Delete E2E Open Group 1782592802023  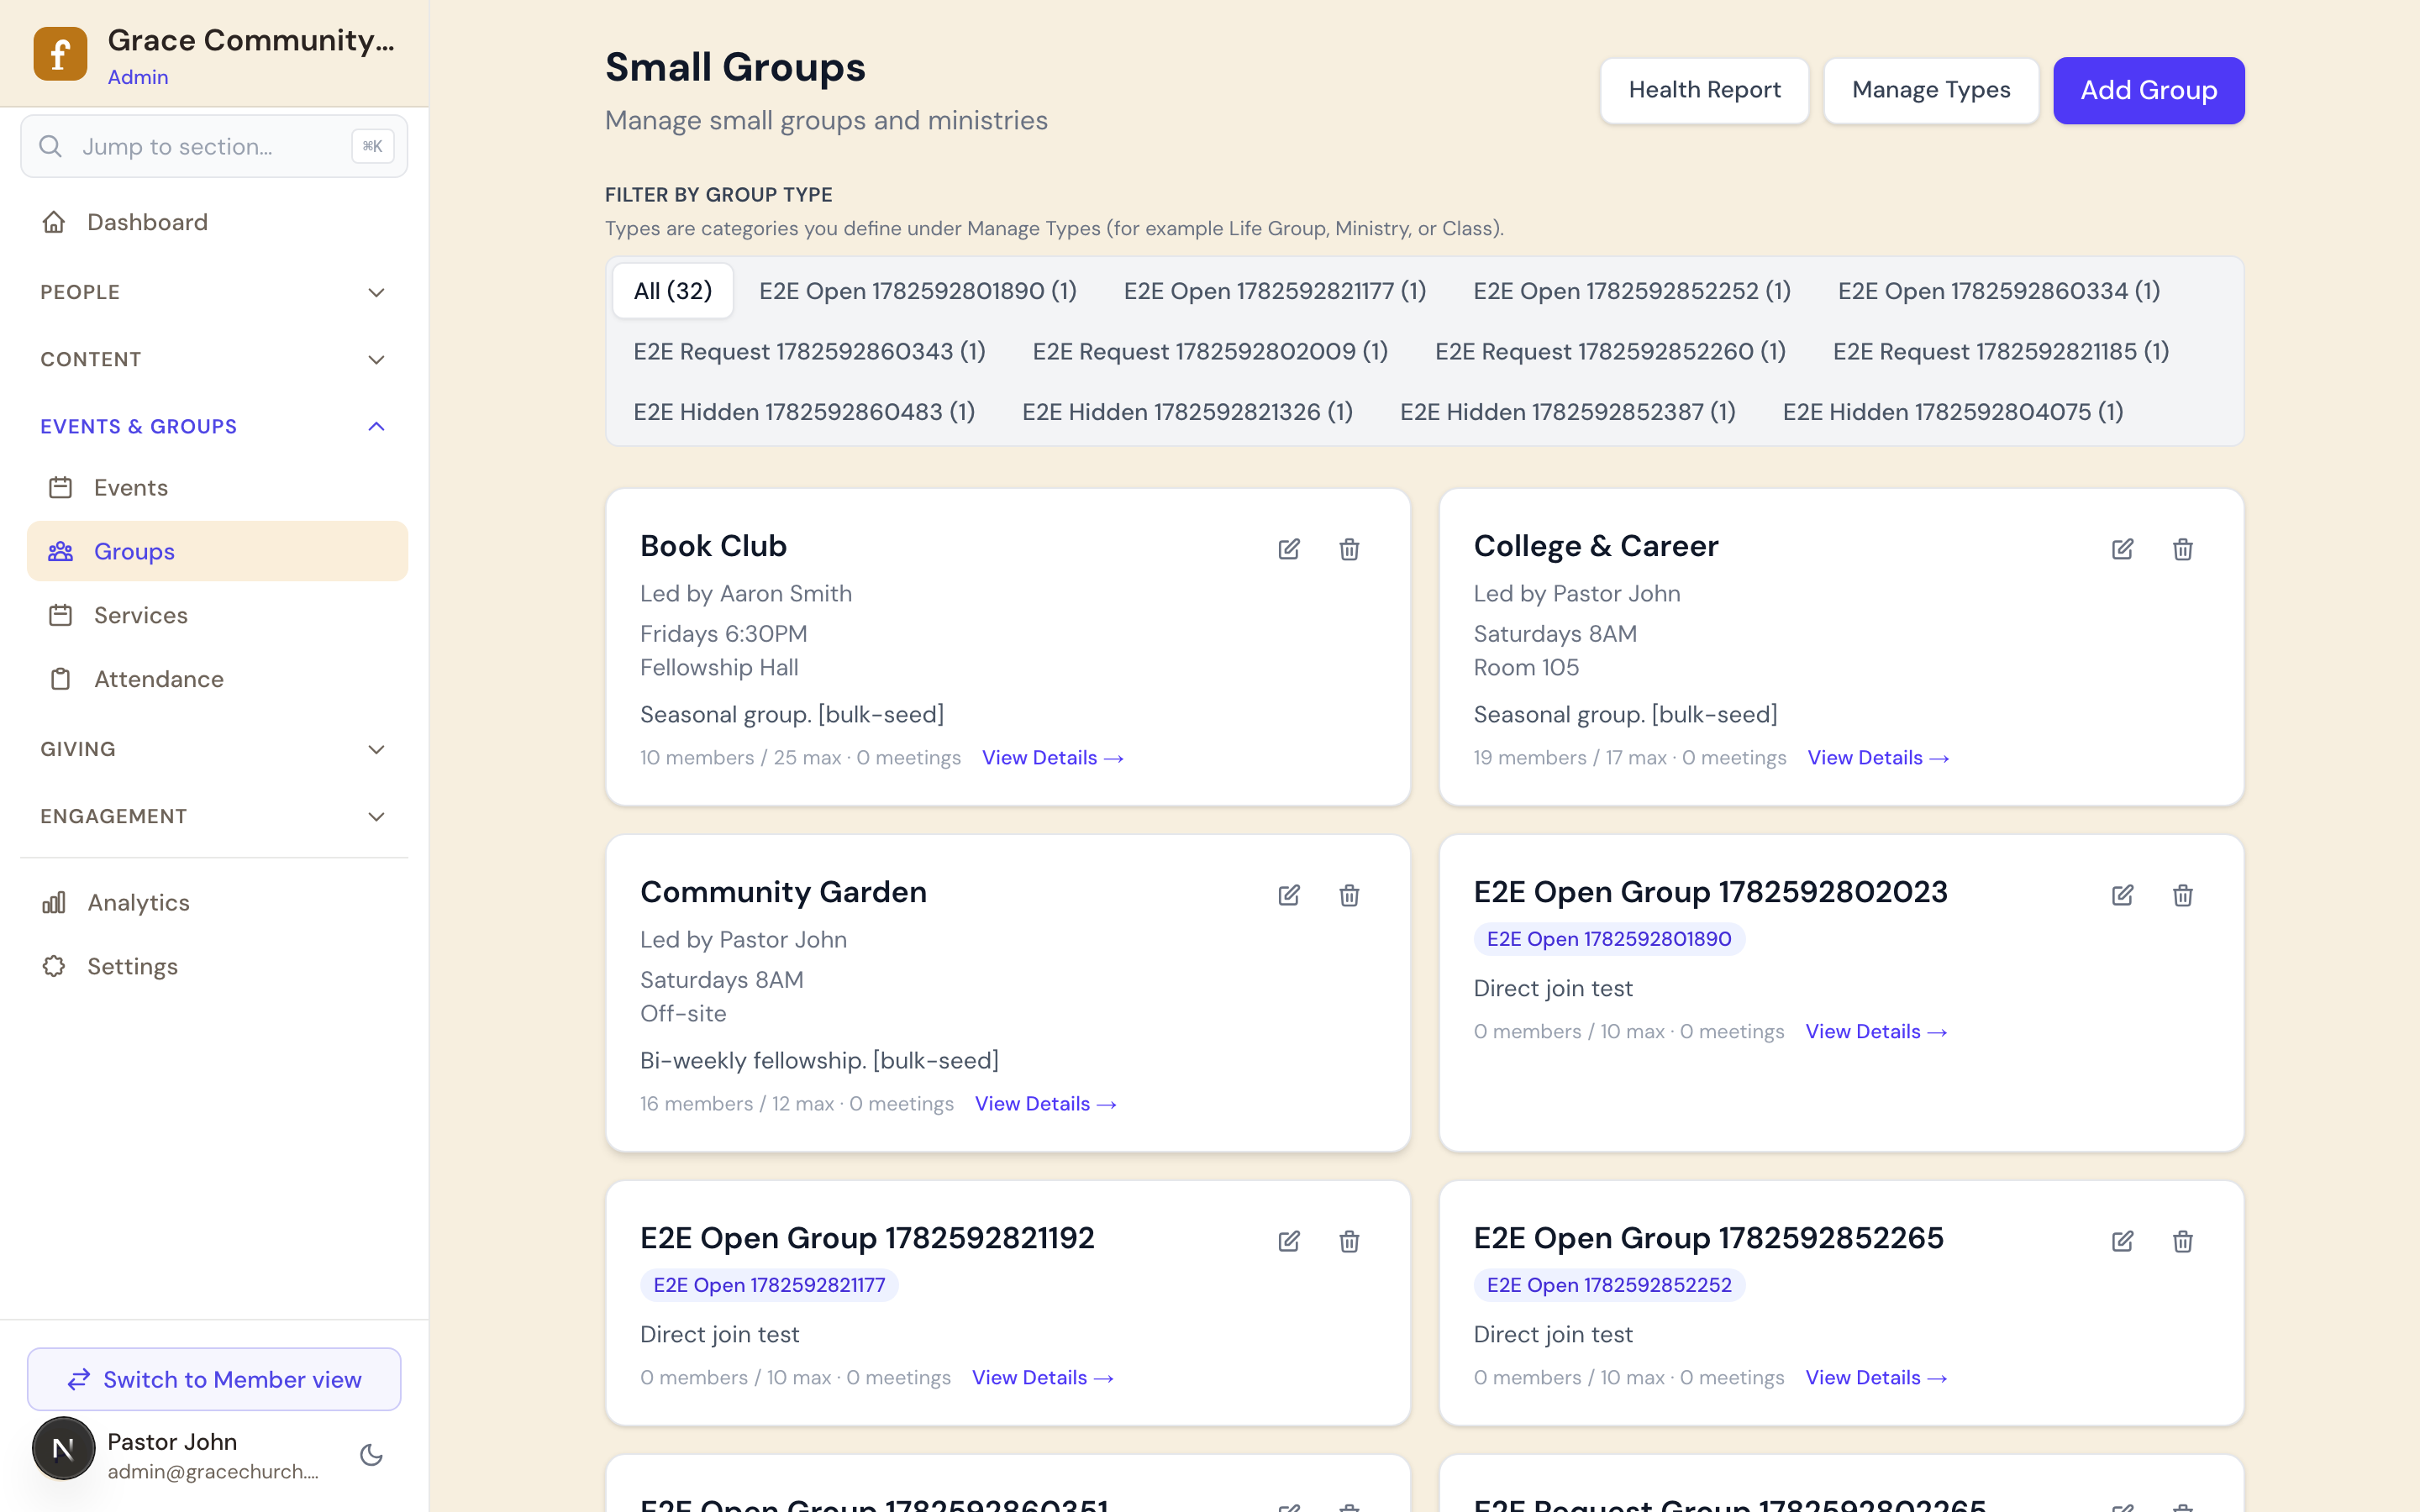2182,895
